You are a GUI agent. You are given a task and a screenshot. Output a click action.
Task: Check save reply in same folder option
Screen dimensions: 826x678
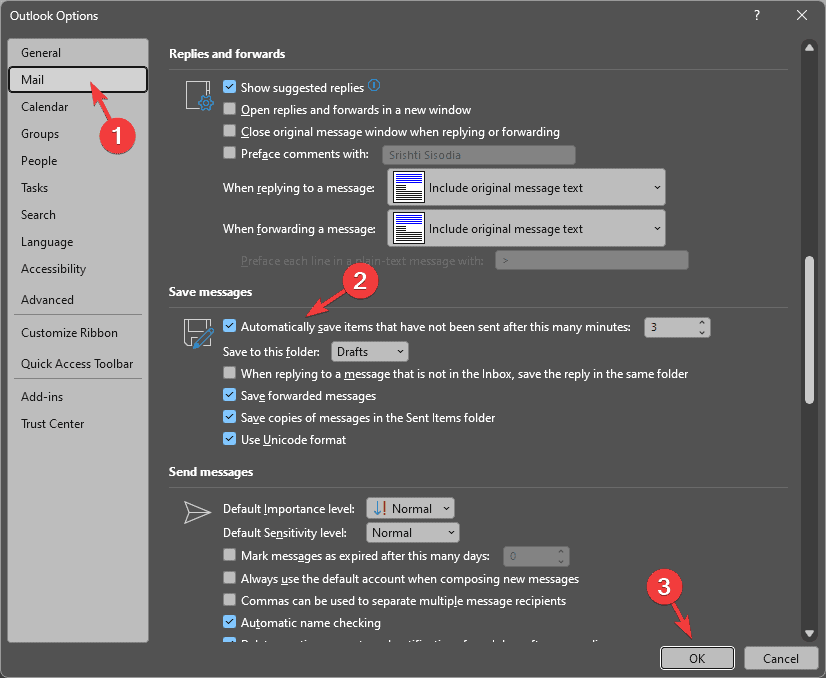229,373
